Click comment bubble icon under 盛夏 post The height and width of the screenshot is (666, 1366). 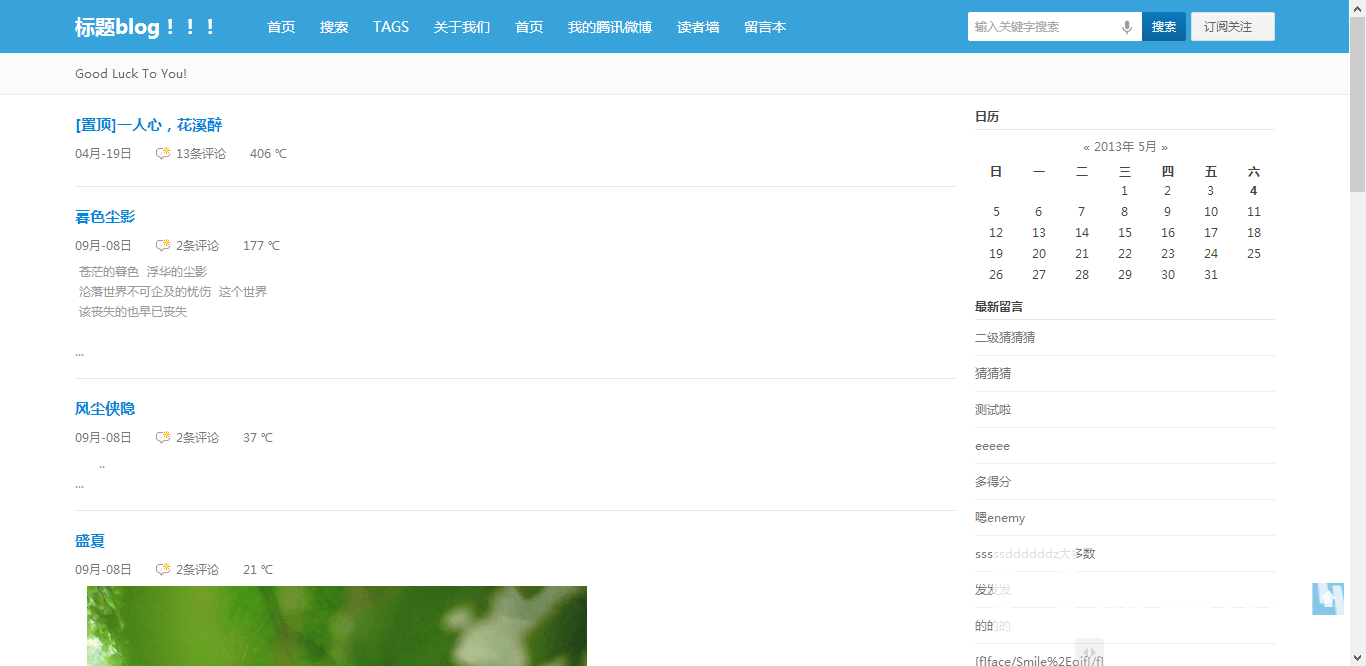click(x=163, y=570)
